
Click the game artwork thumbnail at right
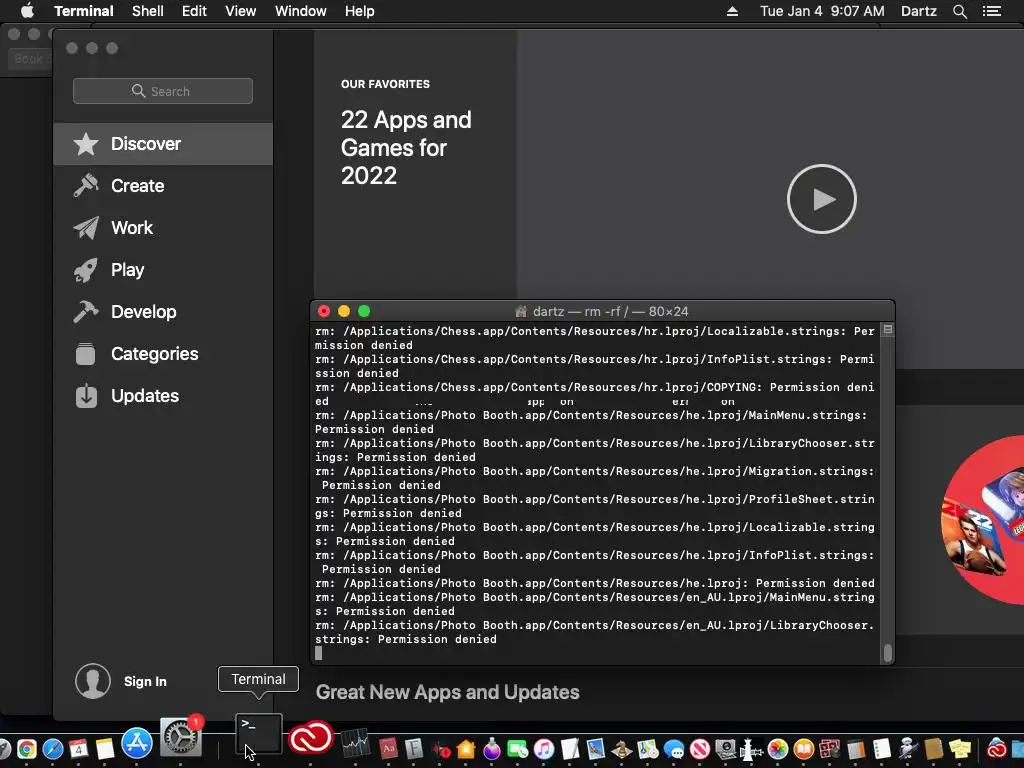(983, 519)
